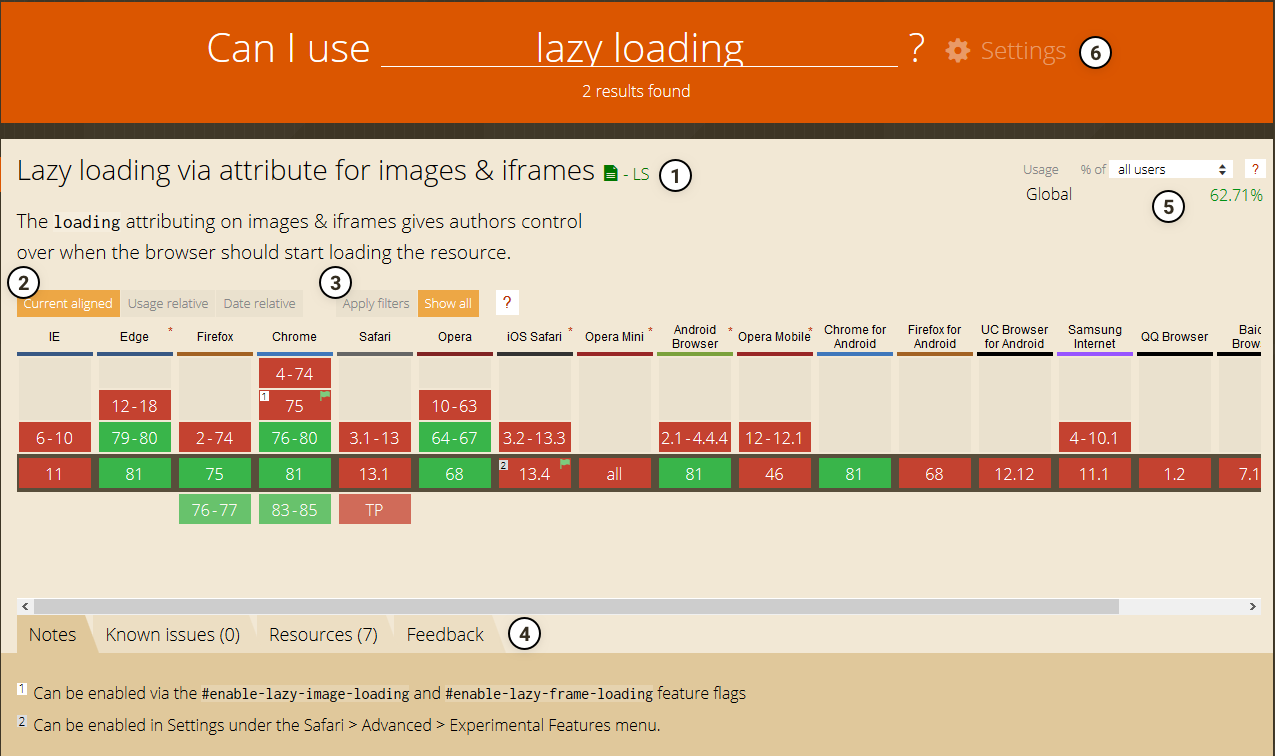Open Settings via the gear icon
Screen dimensions: 1275x756
(958, 50)
